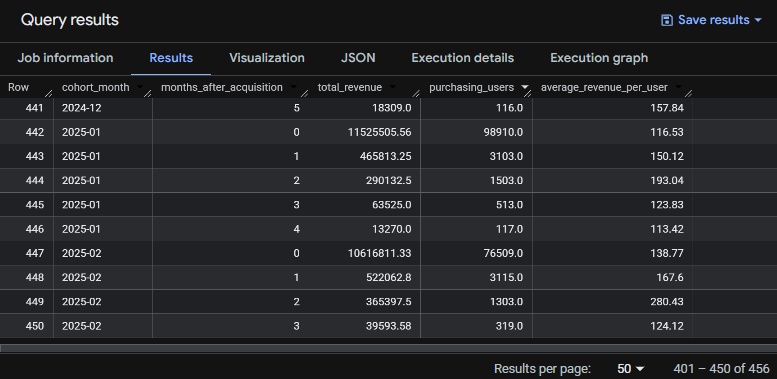777x379 pixels.
Task: Click average revenue value 280.43
Action: pos(667,302)
